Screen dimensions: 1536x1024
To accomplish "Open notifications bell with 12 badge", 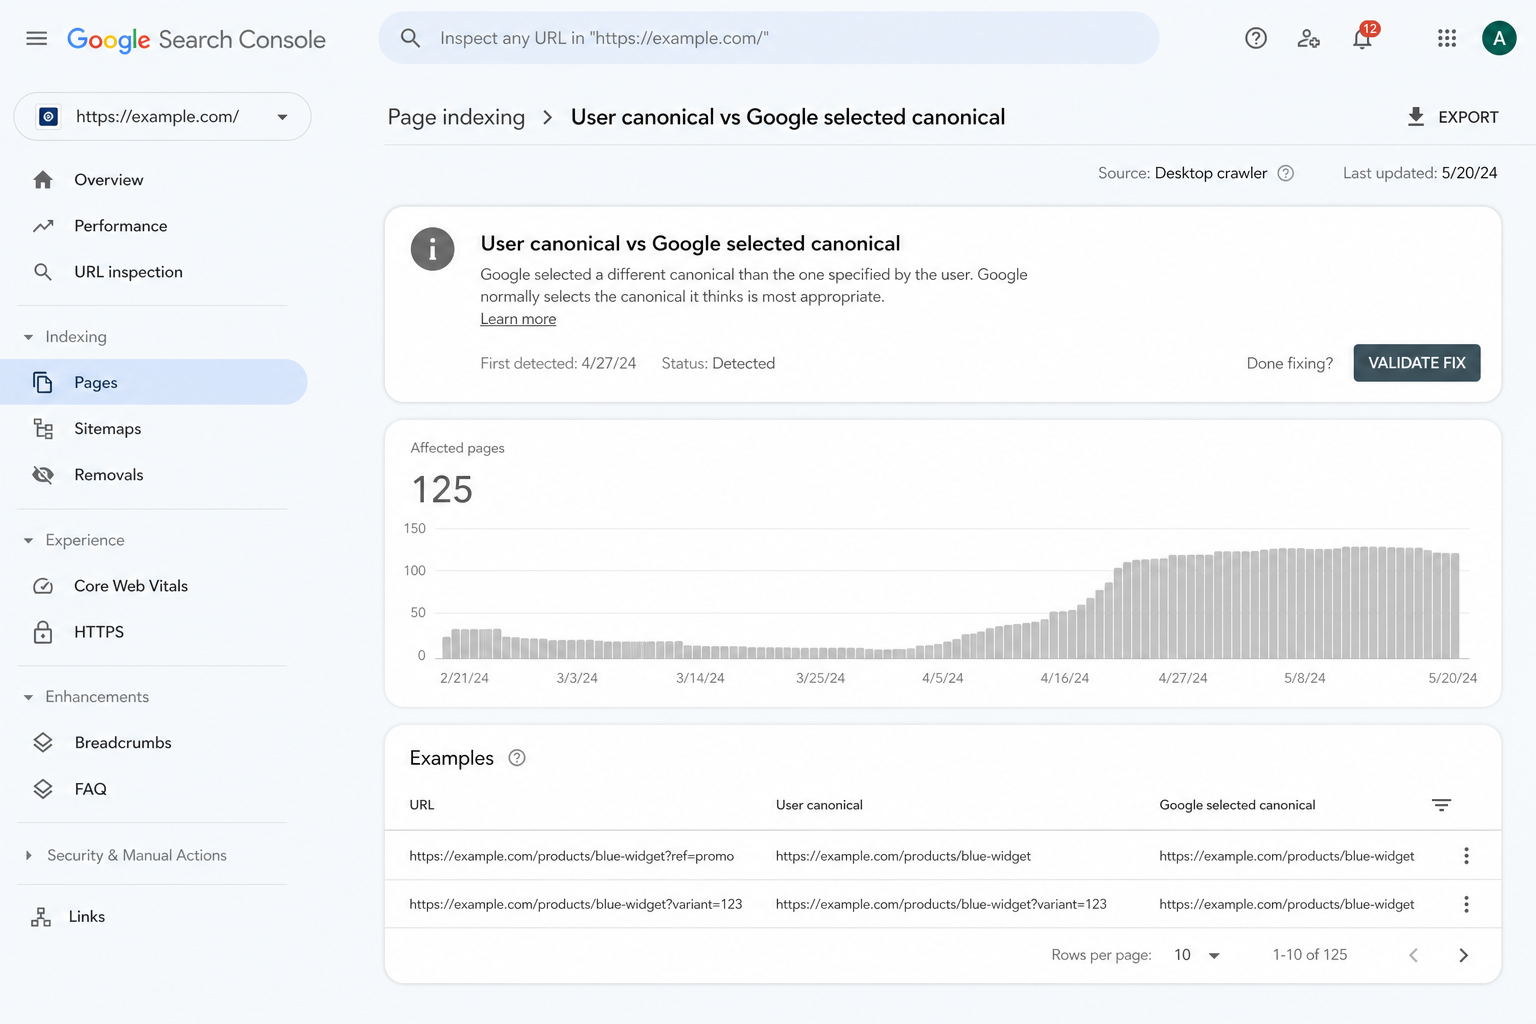I will tap(1363, 37).
